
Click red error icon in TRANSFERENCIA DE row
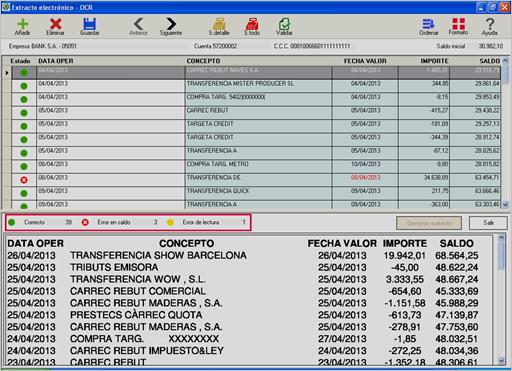[x=24, y=180]
